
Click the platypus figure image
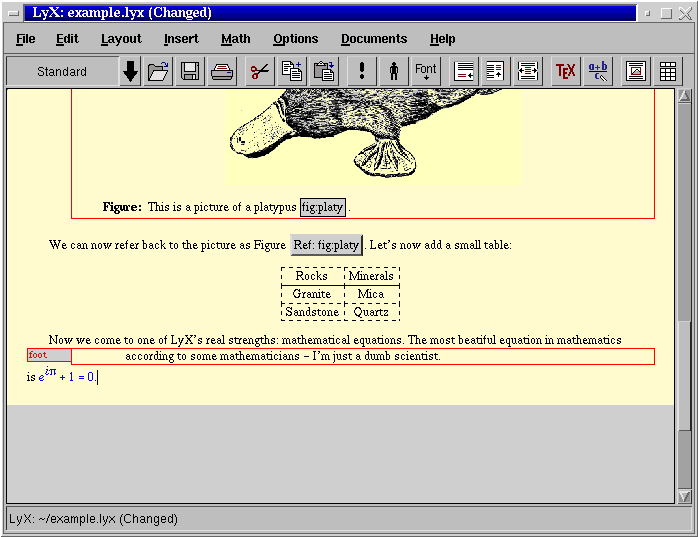(373, 137)
